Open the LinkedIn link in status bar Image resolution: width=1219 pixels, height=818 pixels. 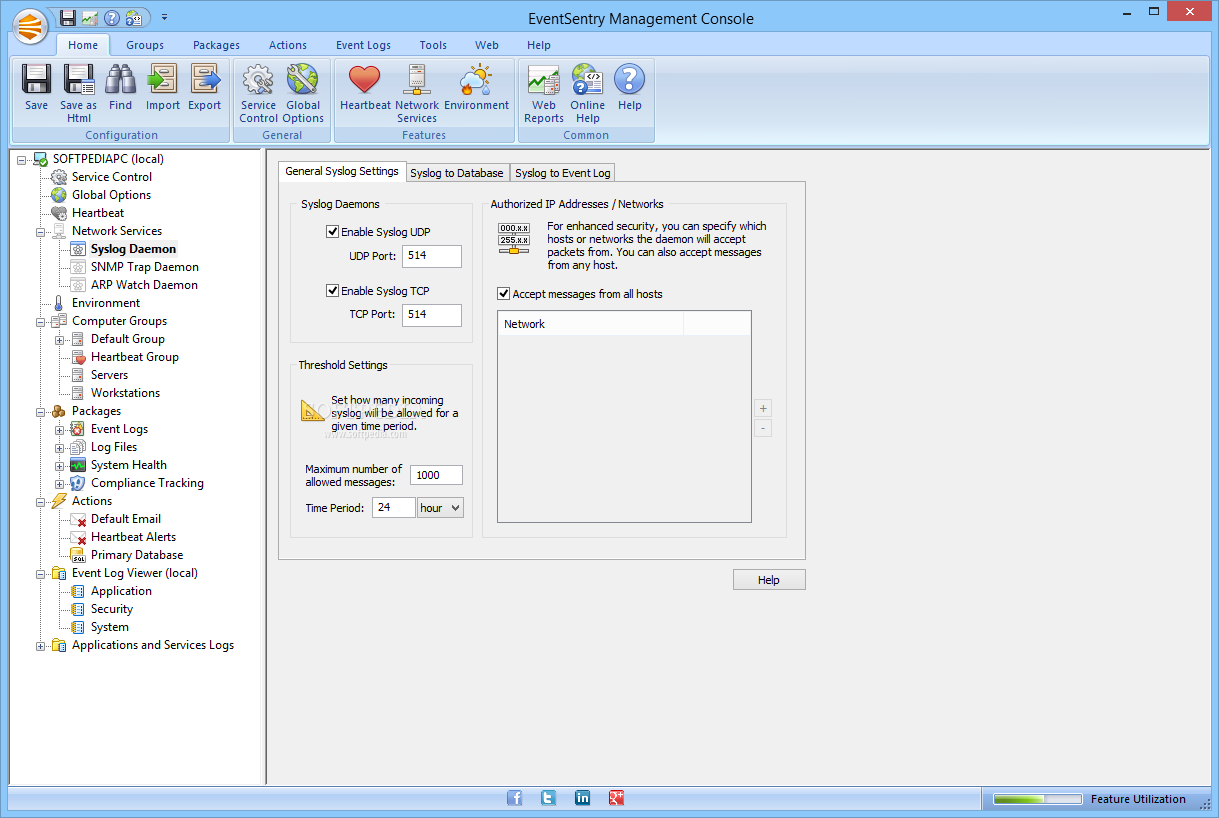point(582,798)
